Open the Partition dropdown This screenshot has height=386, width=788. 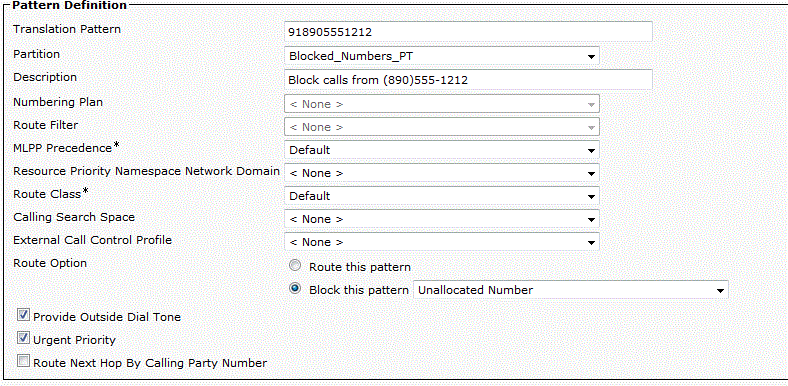coord(442,56)
